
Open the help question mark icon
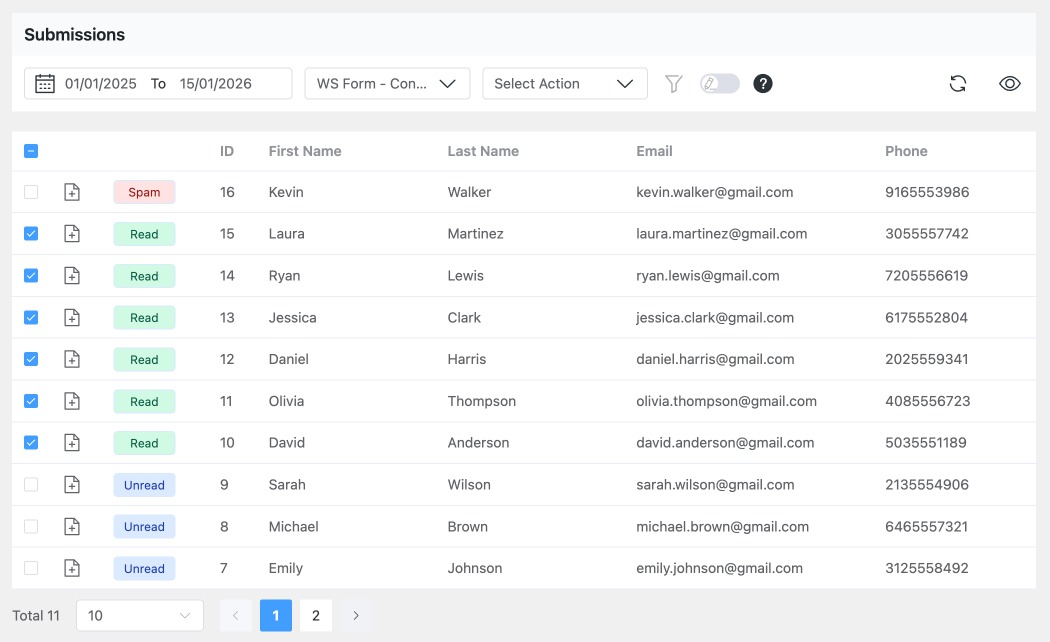coord(763,83)
